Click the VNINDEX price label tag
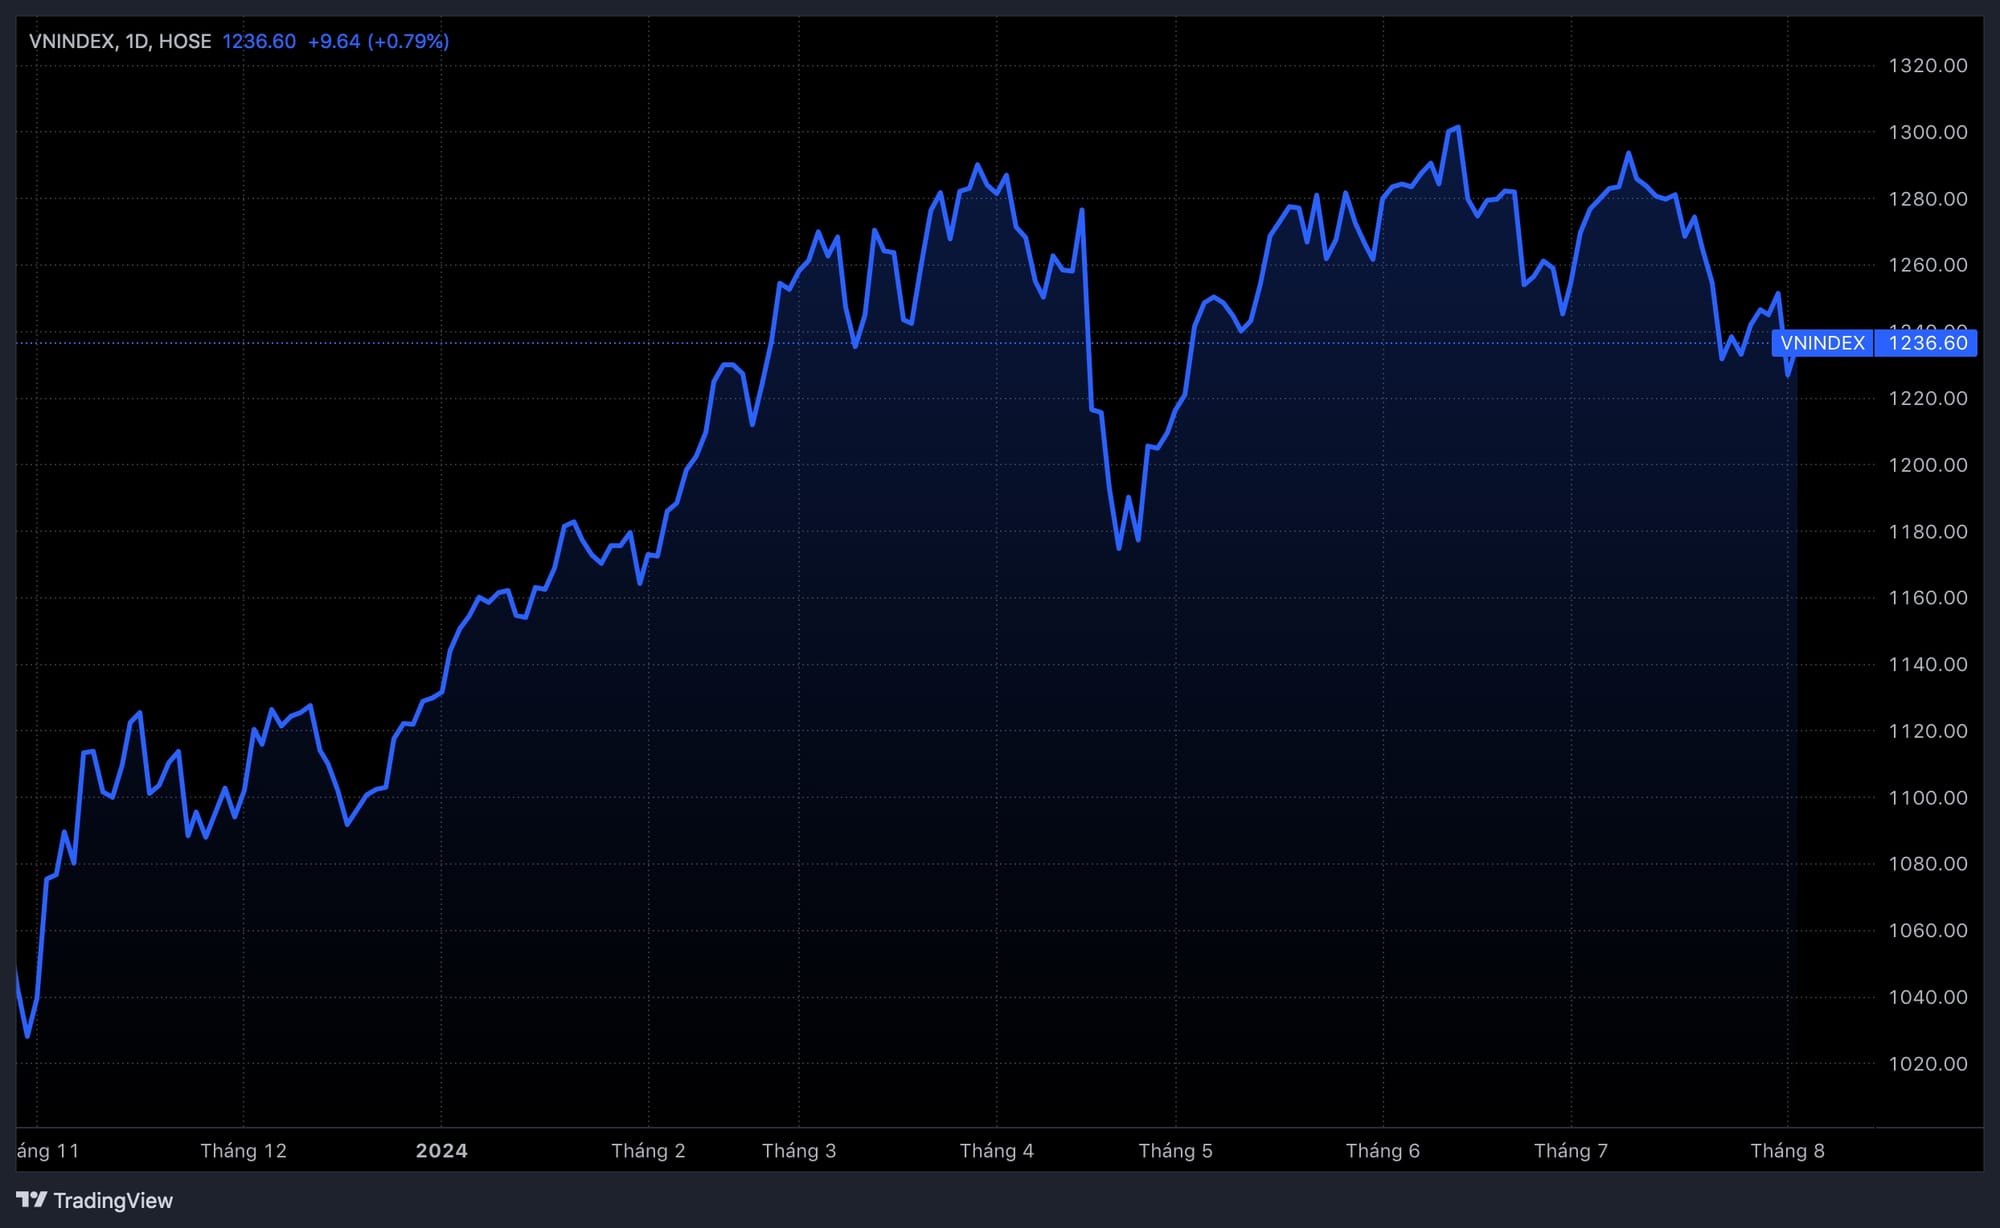The height and width of the screenshot is (1228, 2000). click(x=1822, y=343)
